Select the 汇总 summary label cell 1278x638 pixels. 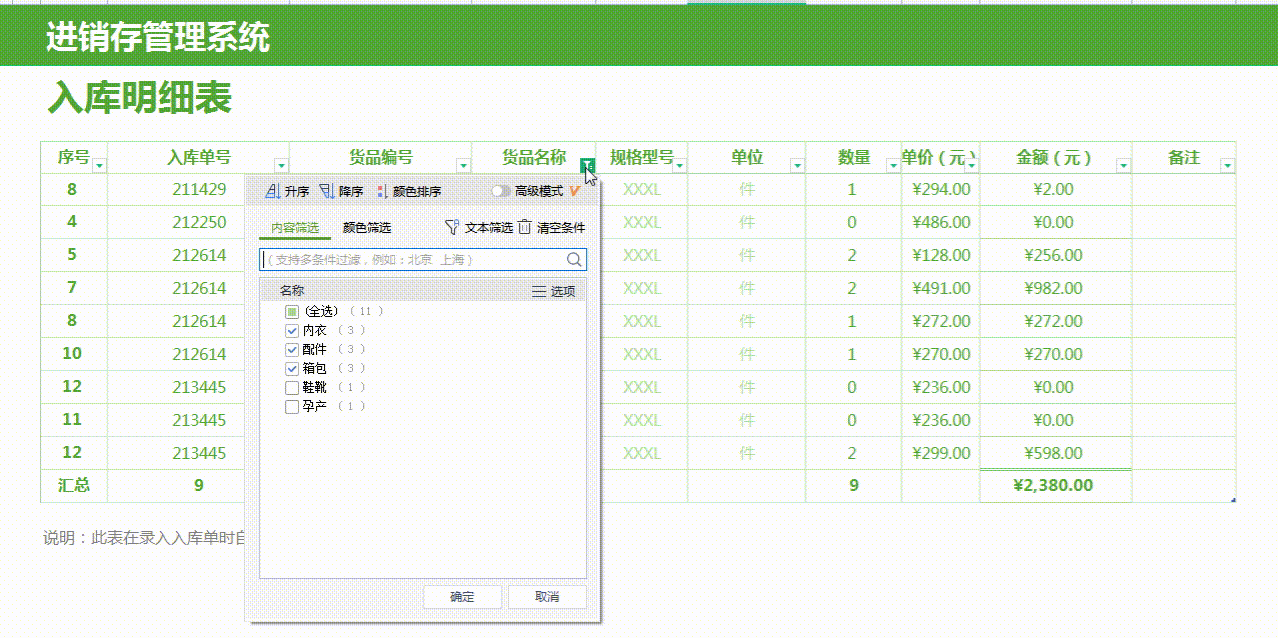coord(74,485)
